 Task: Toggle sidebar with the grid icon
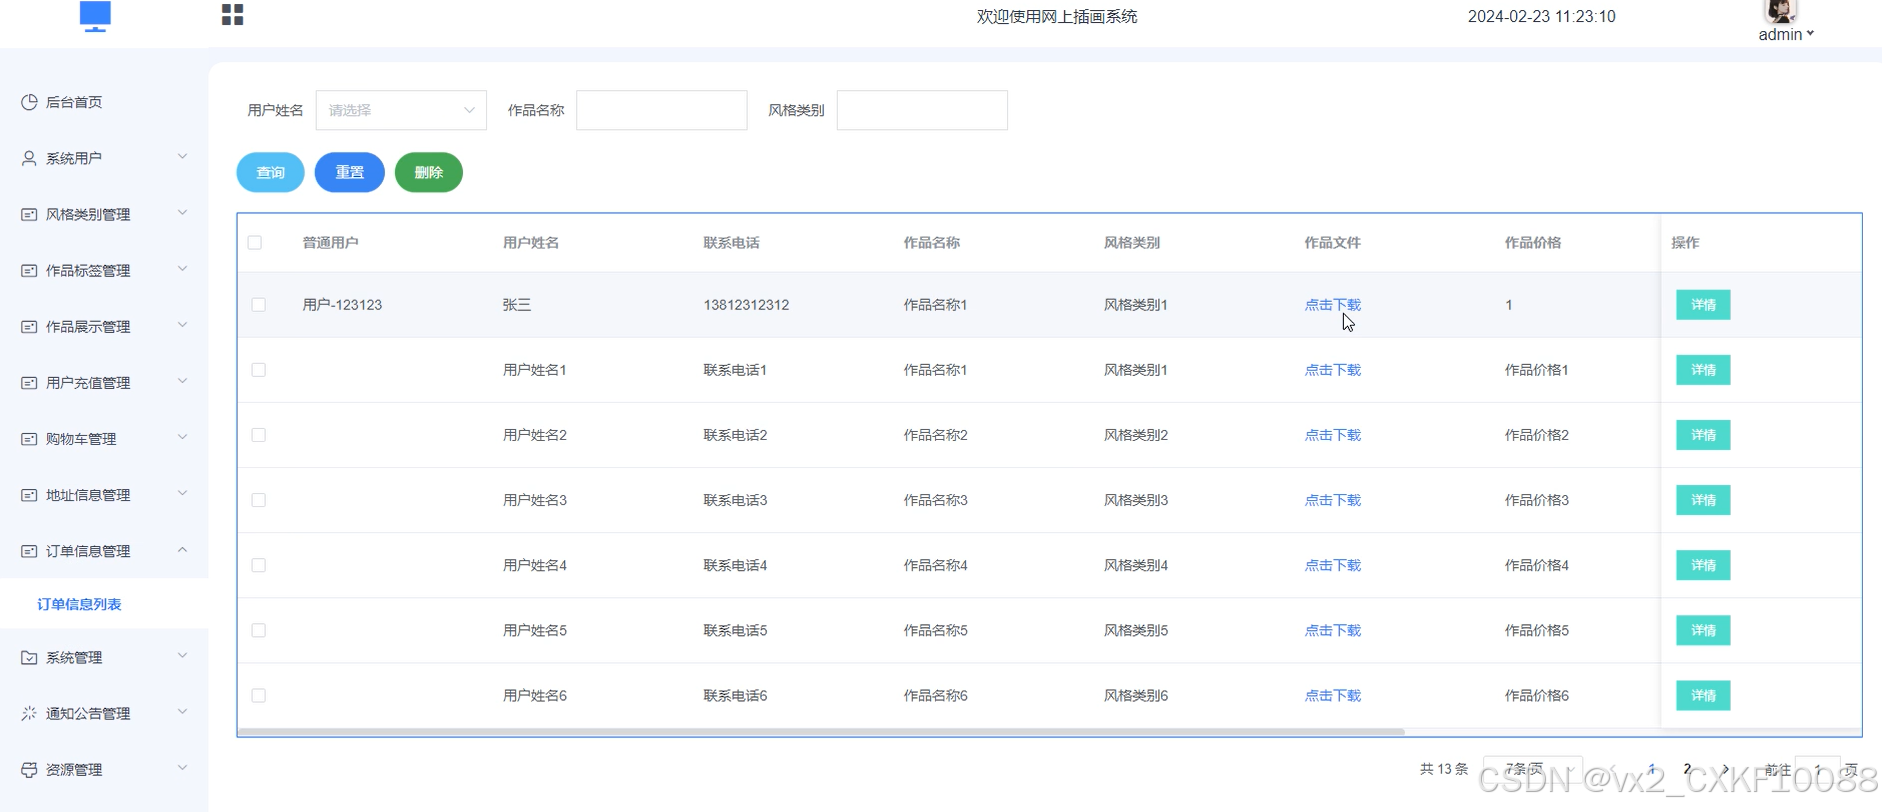tap(232, 15)
